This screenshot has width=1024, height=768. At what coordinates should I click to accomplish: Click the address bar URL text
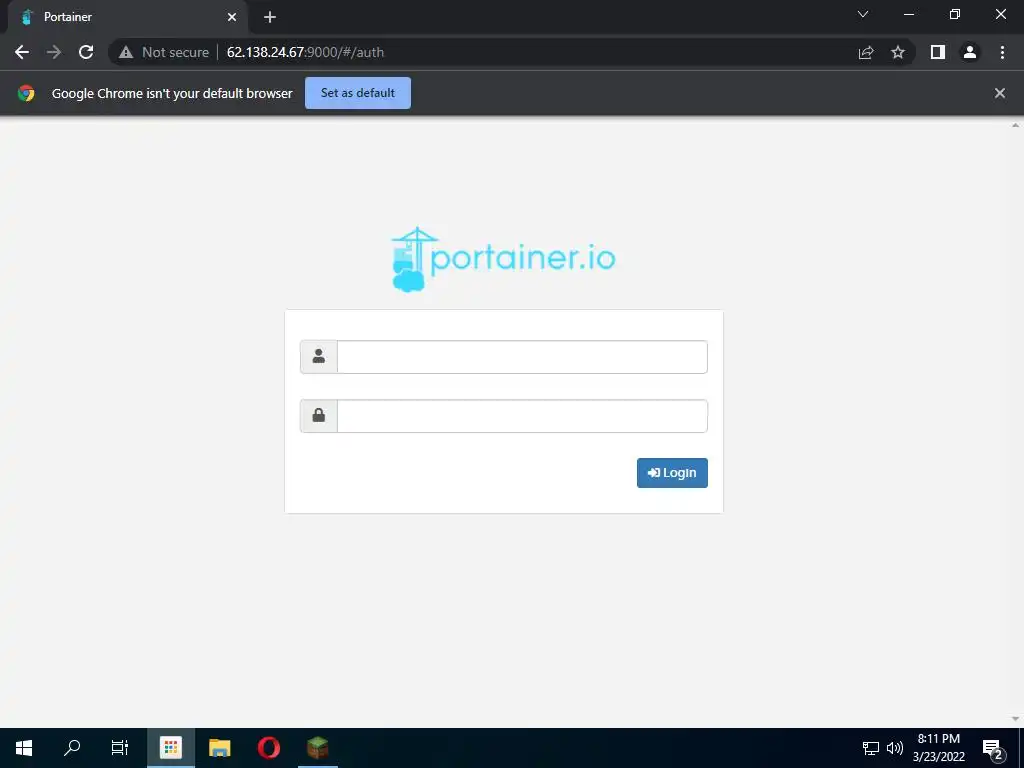305,52
